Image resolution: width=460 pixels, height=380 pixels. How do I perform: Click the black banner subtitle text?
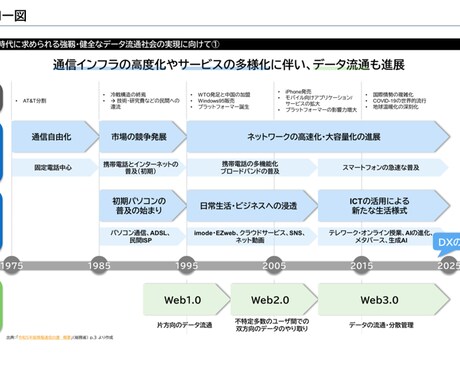tap(110, 44)
